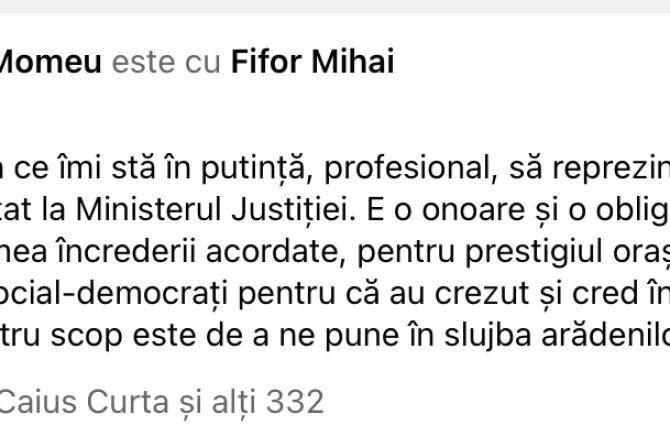Click the 'este cu' tag text
Image resolution: width=670 pixels, height=447 pixels.
(x=166, y=63)
